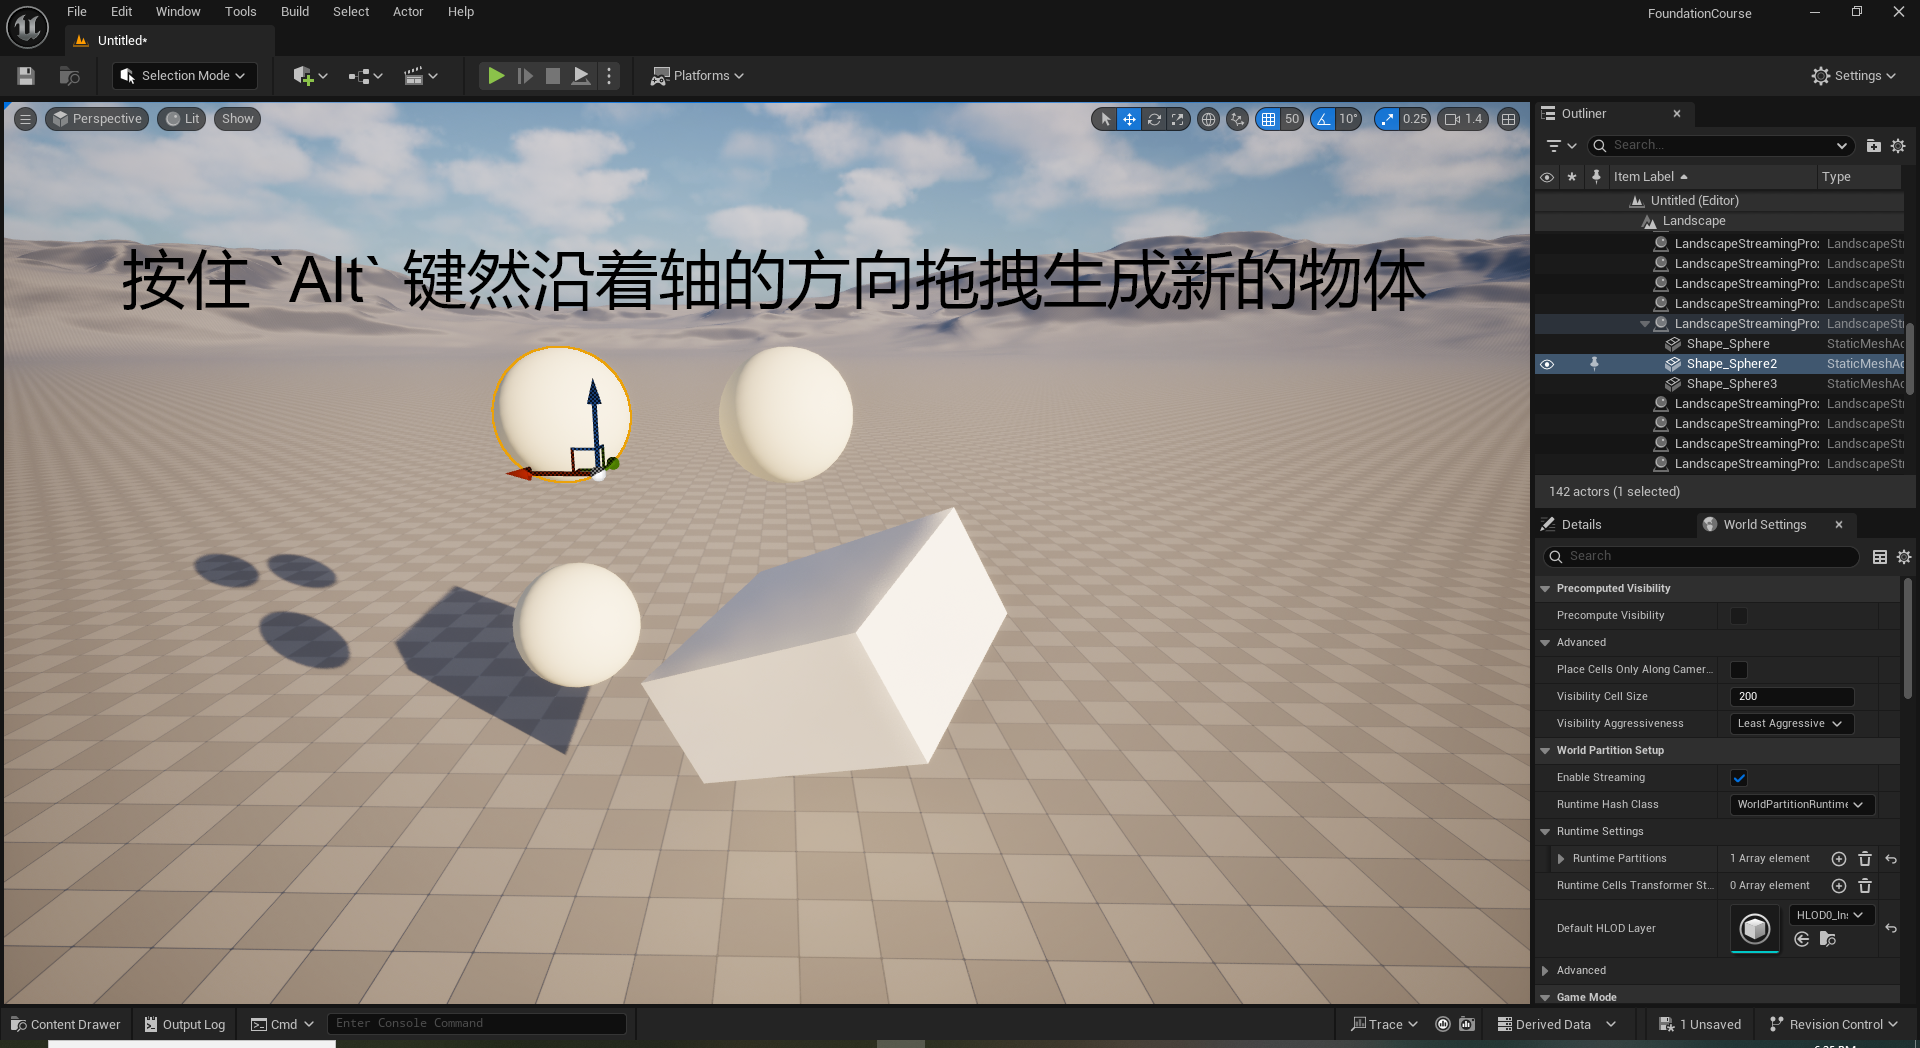Open the File menu
Image resolution: width=1920 pixels, height=1048 pixels.
pos(77,12)
